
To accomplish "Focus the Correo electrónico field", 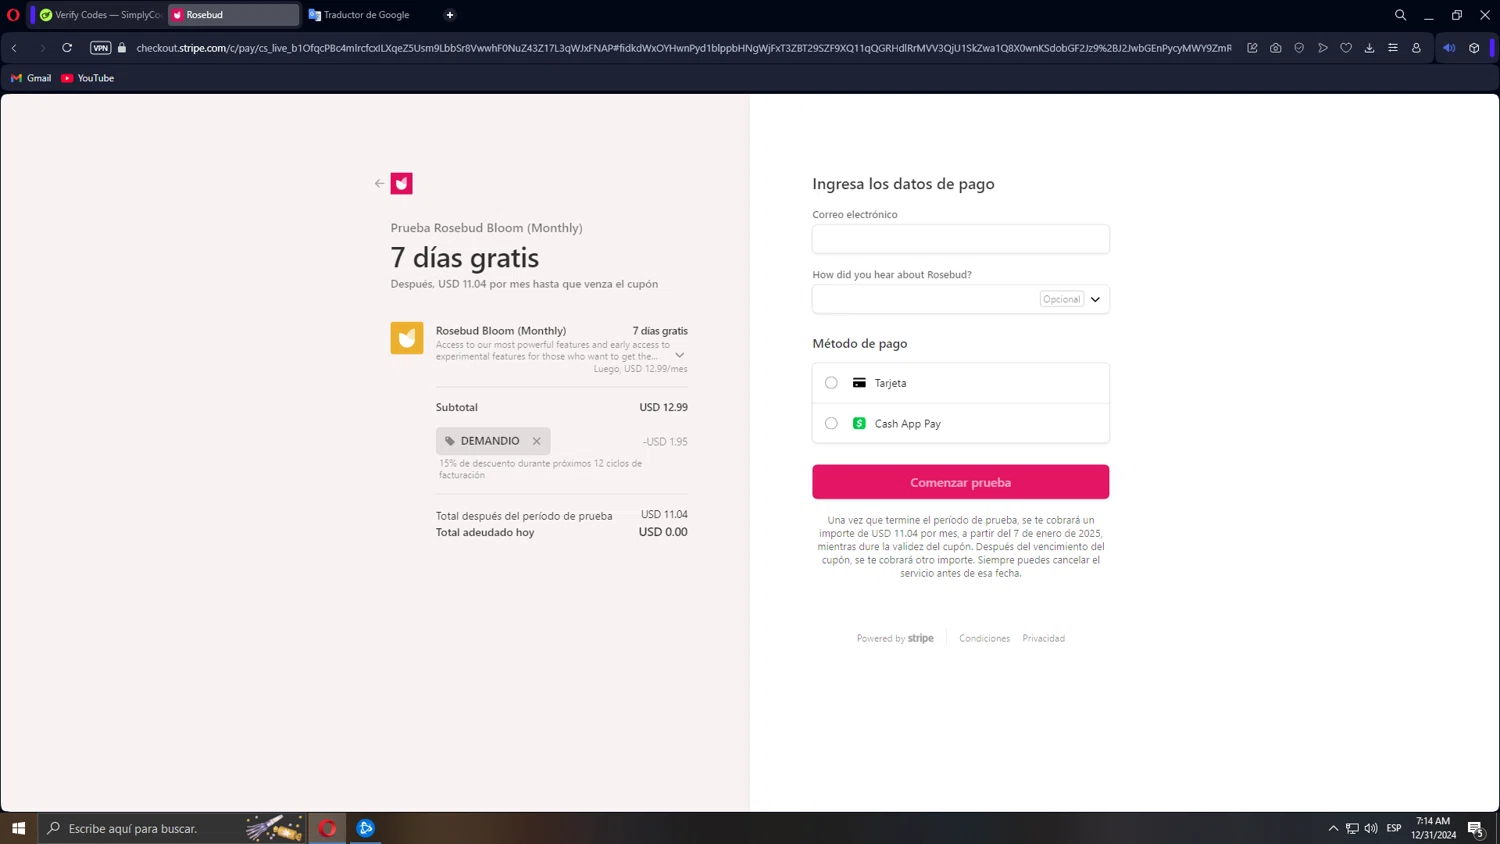I will pos(960,239).
